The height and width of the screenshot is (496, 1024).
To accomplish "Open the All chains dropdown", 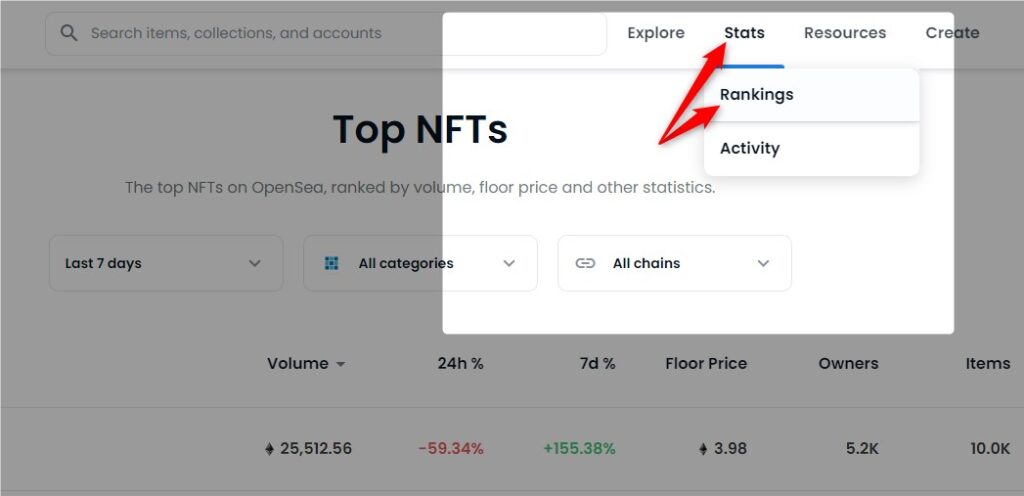I will tap(675, 264).
